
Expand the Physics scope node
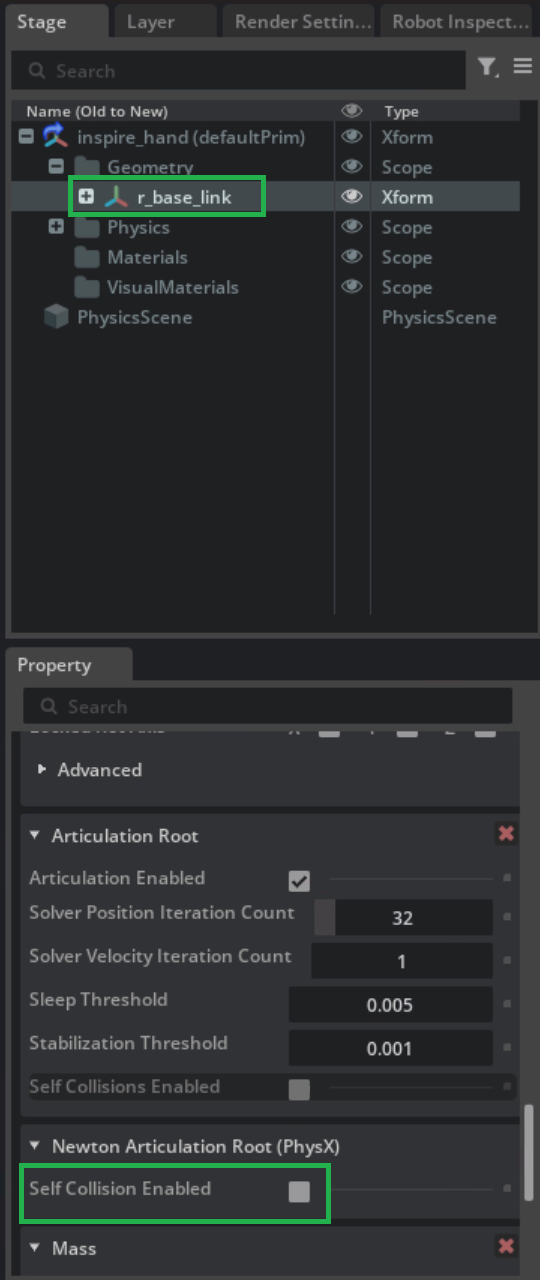tap(56, 227)
